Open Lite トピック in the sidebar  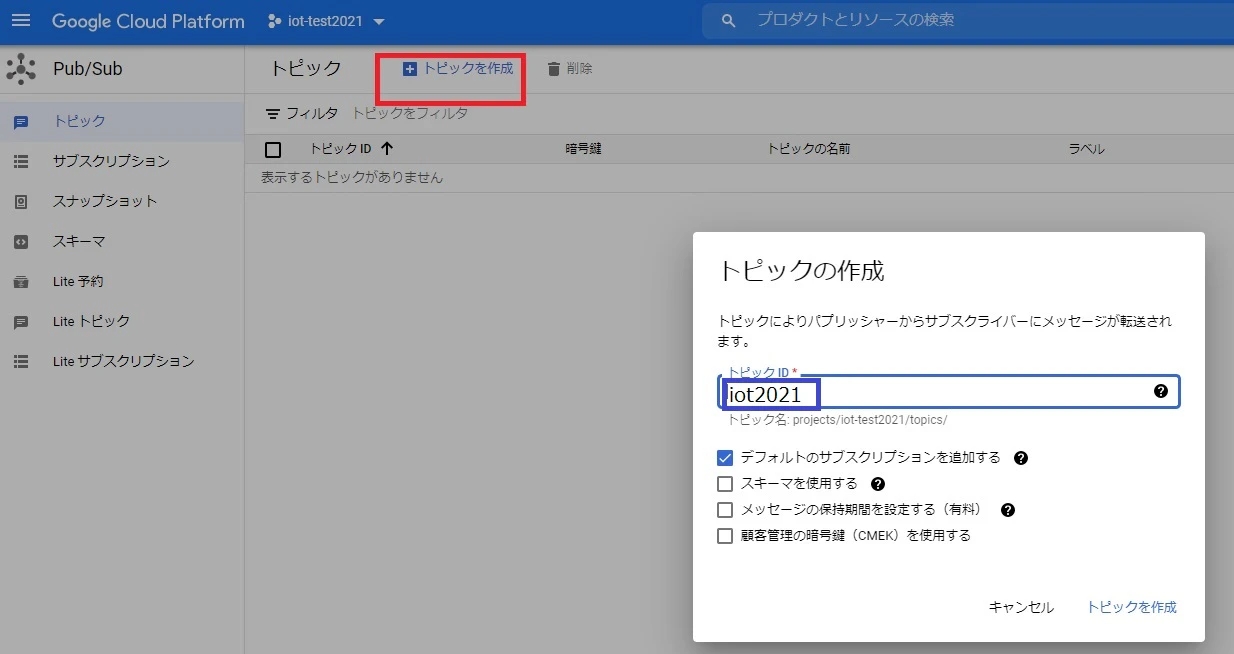[122, 321]
